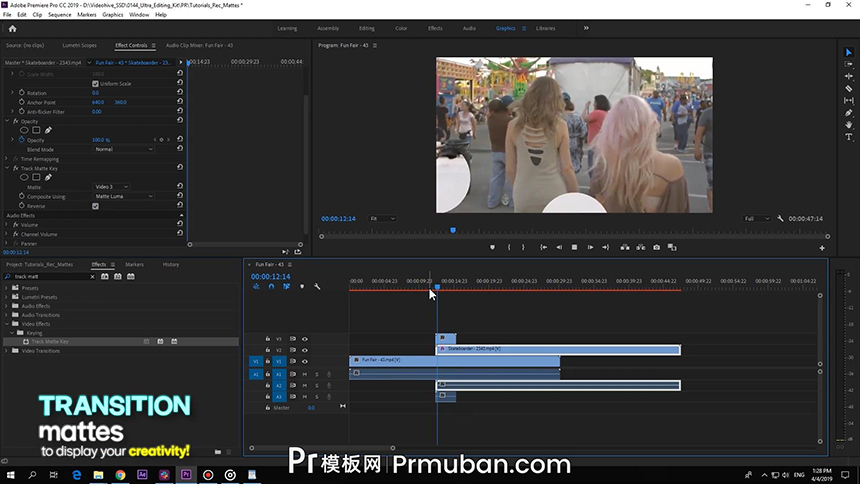Open the Button Editor plus icon

[x=822, y=248]
